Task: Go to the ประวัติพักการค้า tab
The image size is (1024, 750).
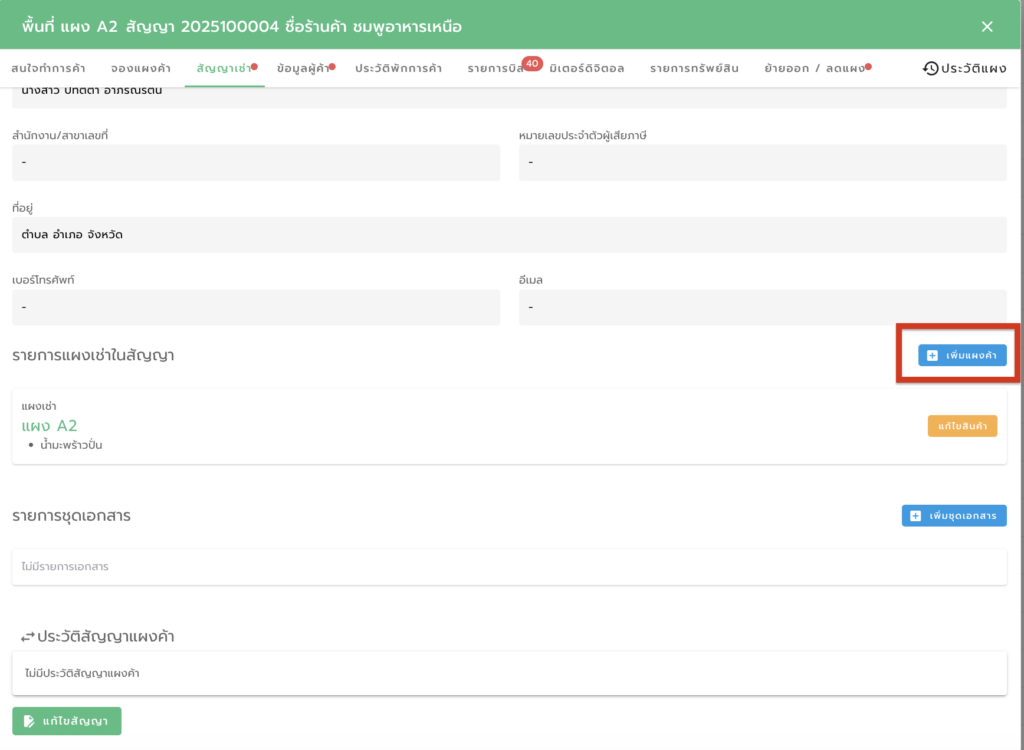Action: (398, 68)
